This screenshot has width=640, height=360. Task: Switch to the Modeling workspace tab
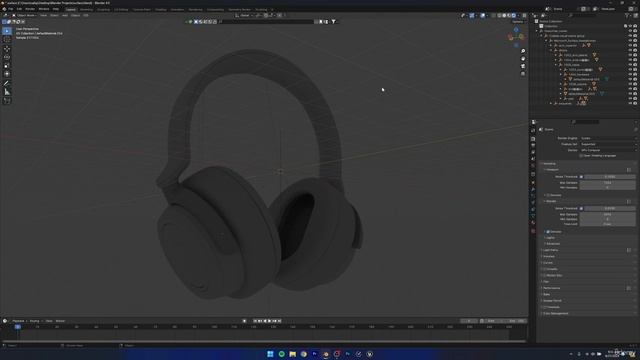tap(86, 9)
